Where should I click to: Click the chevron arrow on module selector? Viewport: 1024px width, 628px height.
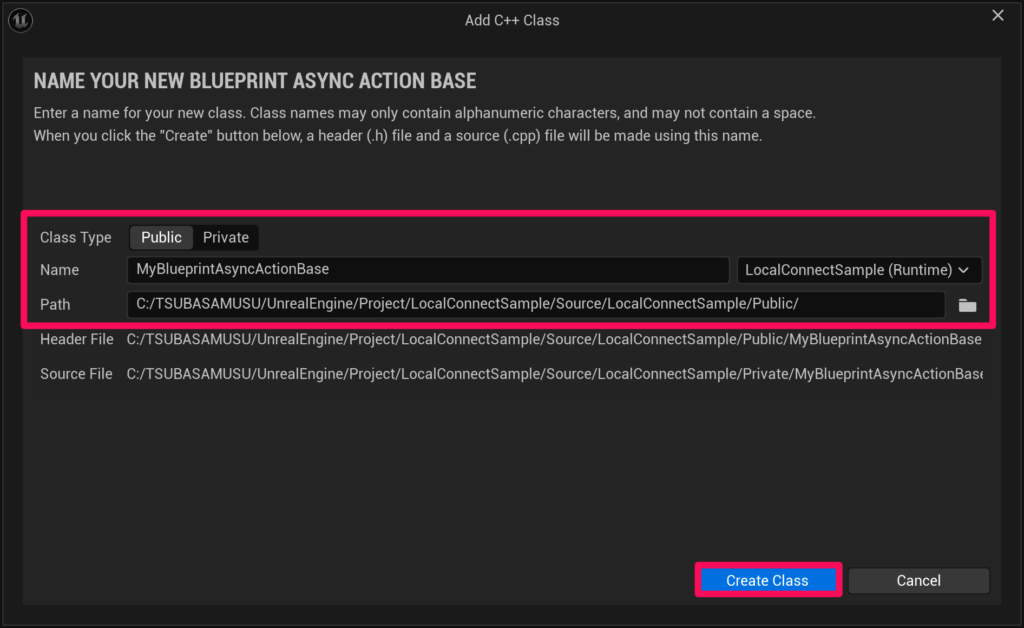click(964, 270)
